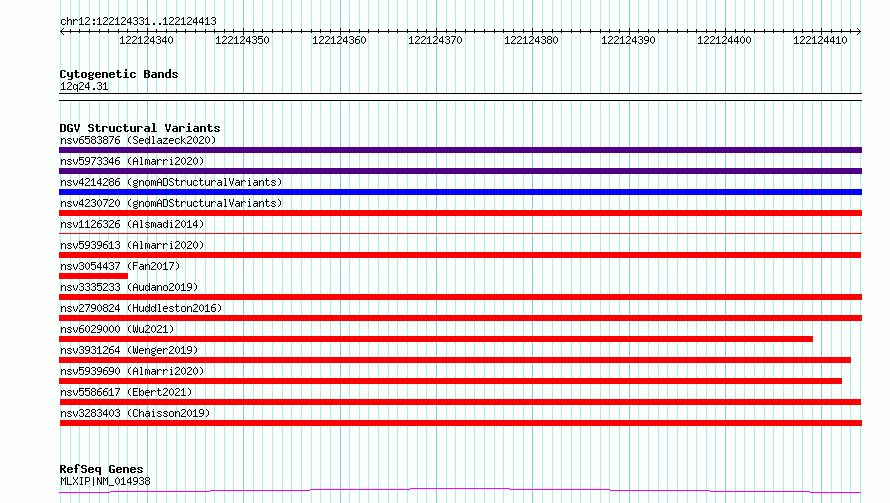
Task: Open the nsv4214286 gnomAD variant label
Action: [x=171, y=182]
